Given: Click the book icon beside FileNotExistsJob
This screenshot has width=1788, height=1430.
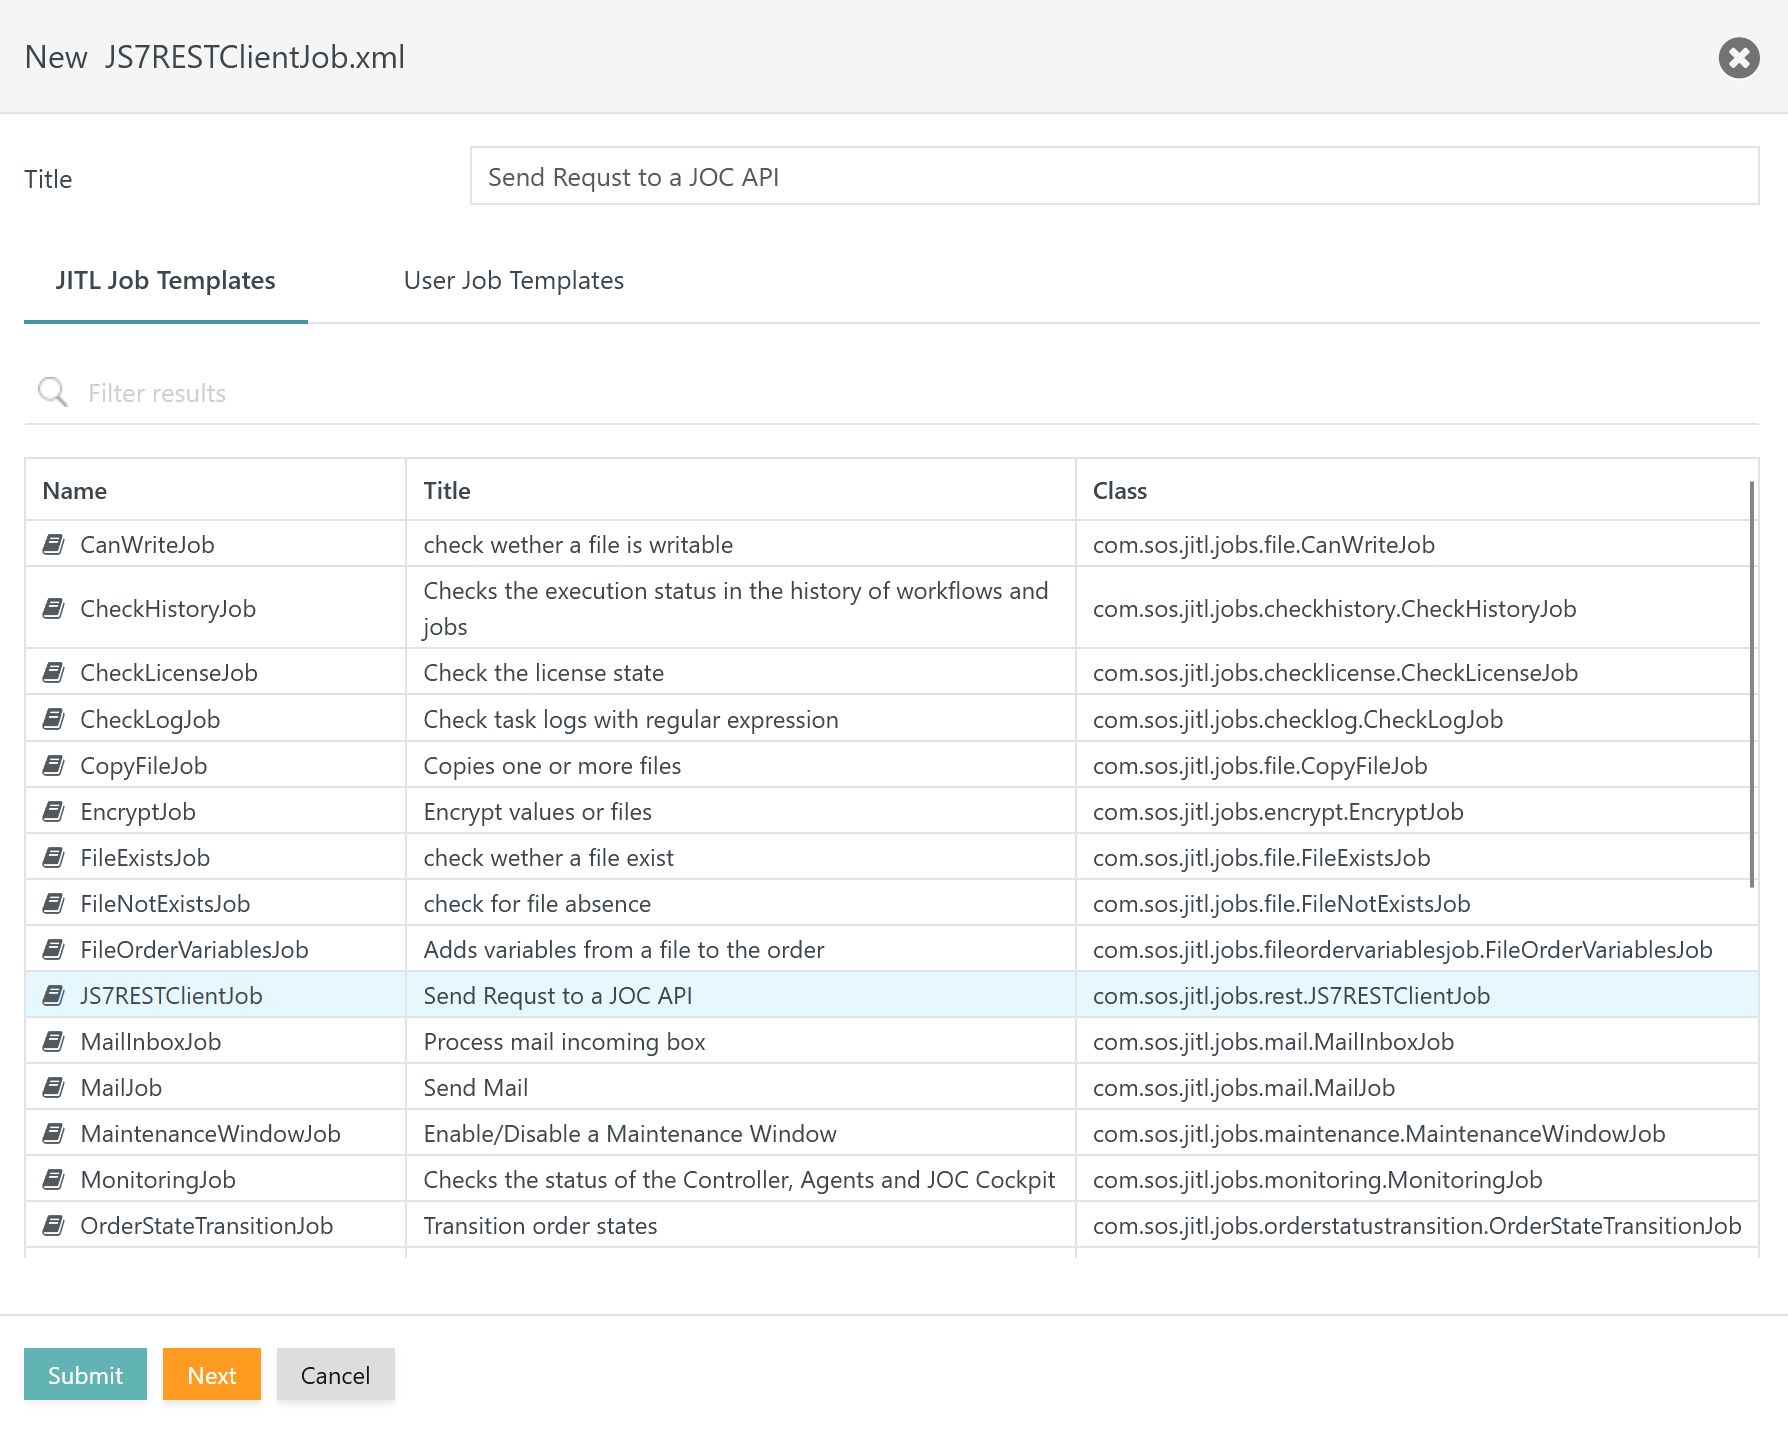Looking at the screenshot, I should click(x=54, y=903).
